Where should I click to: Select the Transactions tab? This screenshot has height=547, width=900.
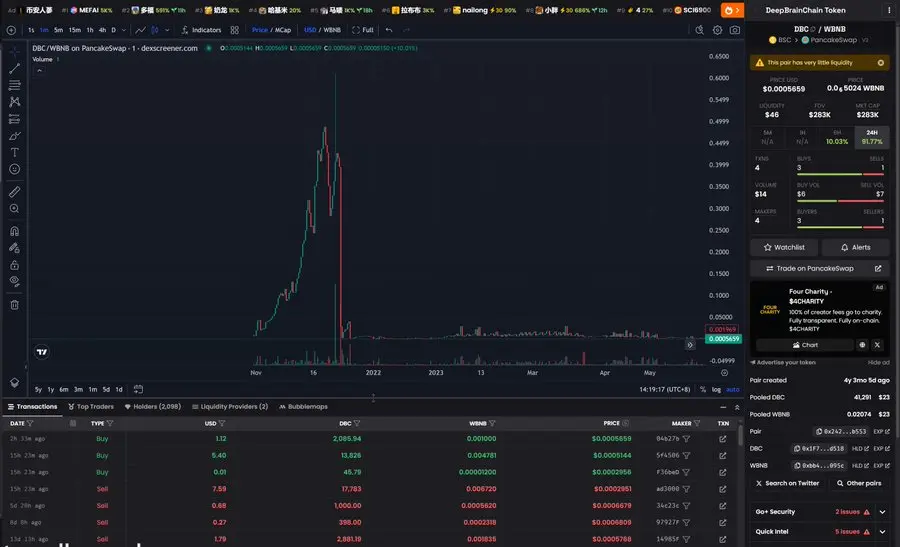32,406
